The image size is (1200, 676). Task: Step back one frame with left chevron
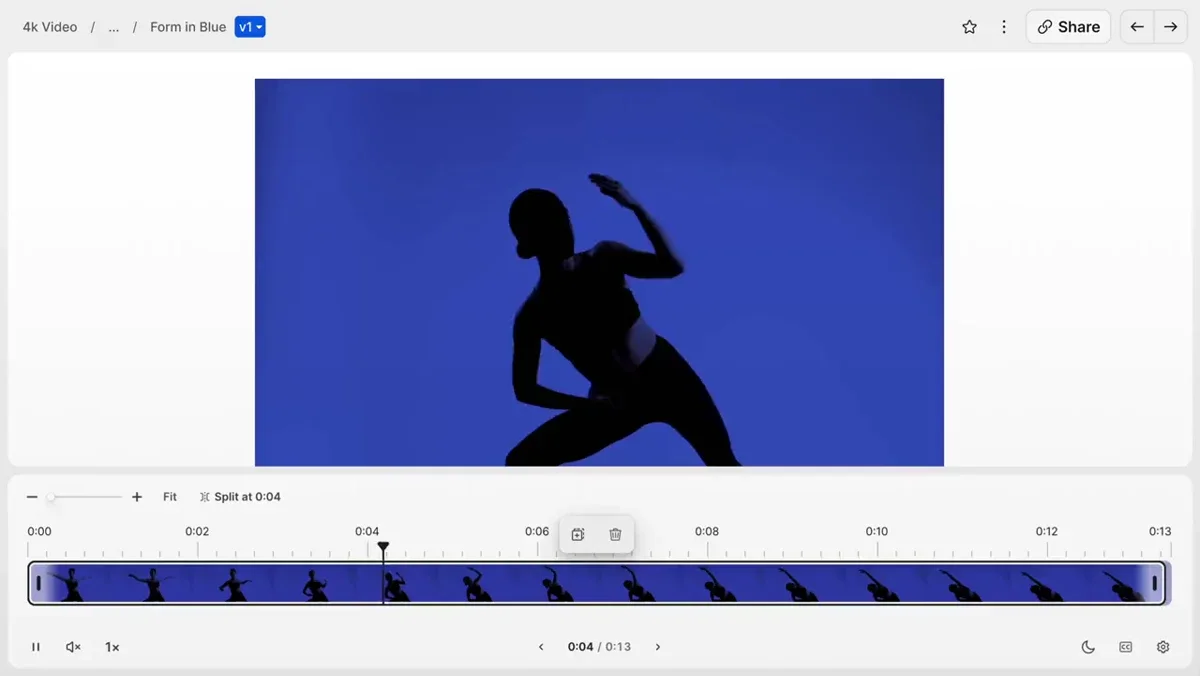coord(541,647)
